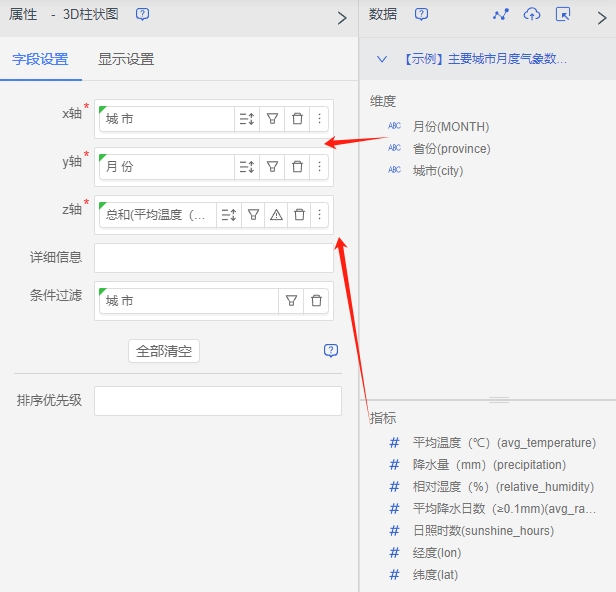
Task: Delete the z轴 平均温度 field
Action: click(299, 215)
